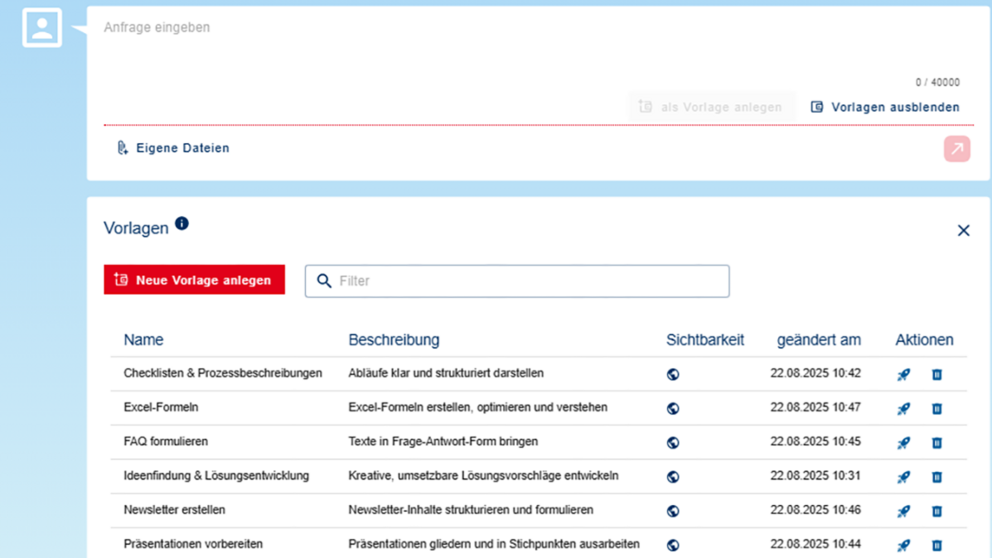This screenshot has height=558, width=992.
Task: Click als Vorlage anlegen button
Action: coord(711,107)
